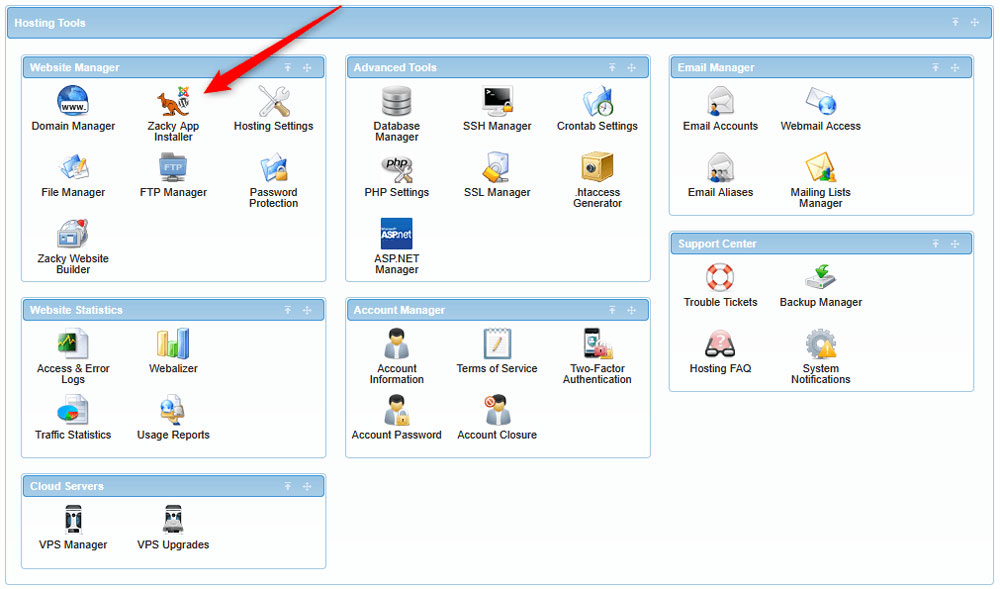Screen dimensions: 1000x589
Task: Click the Trouble Tickets lifebuoy icon
Action: (x=720, y=277)
